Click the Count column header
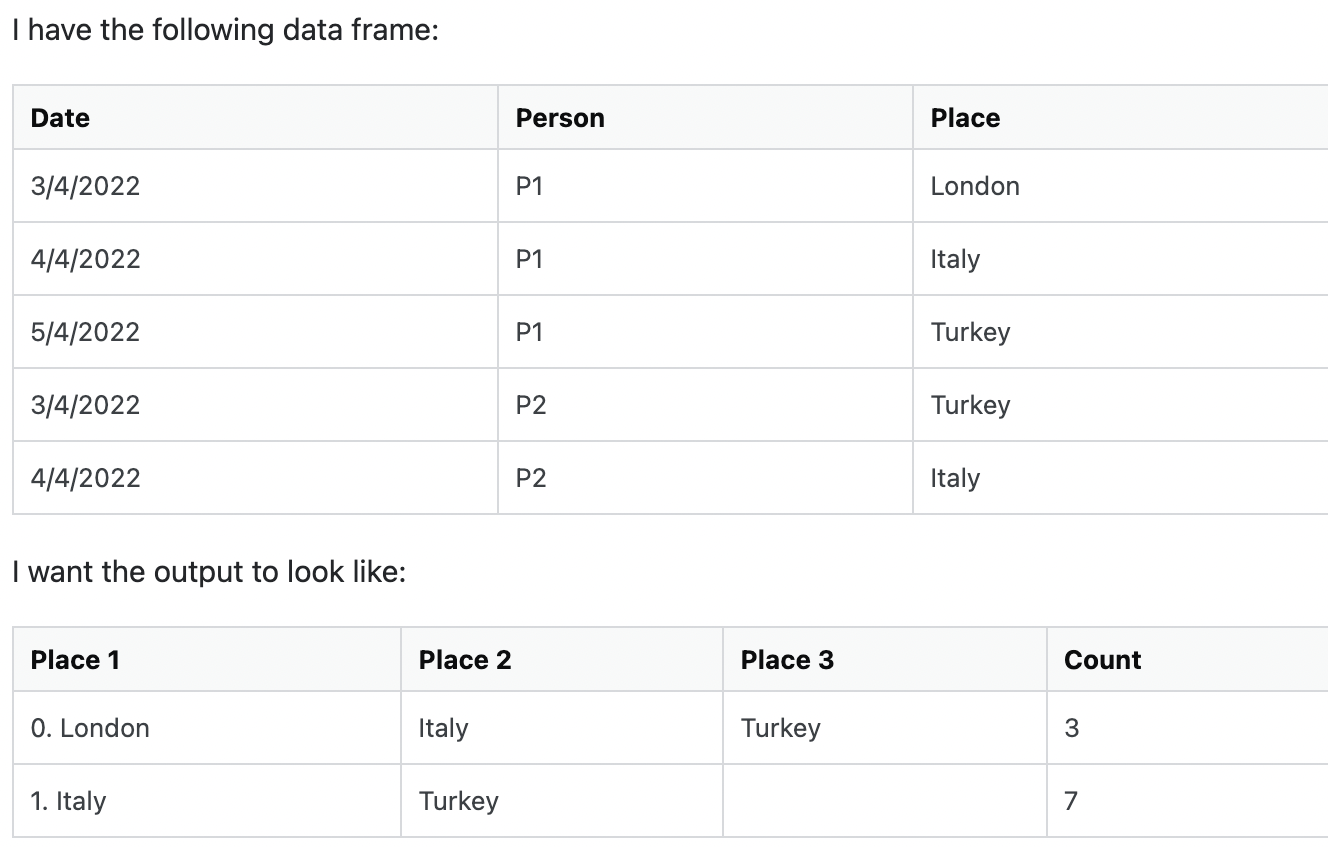The width and height of the screenshot is (1328, 847). (x=1103, y=660)
